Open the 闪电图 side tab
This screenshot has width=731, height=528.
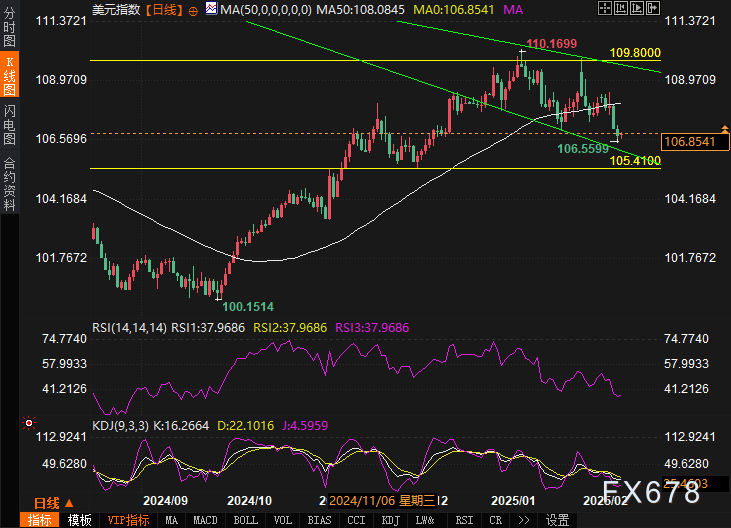tap(9, 123)
